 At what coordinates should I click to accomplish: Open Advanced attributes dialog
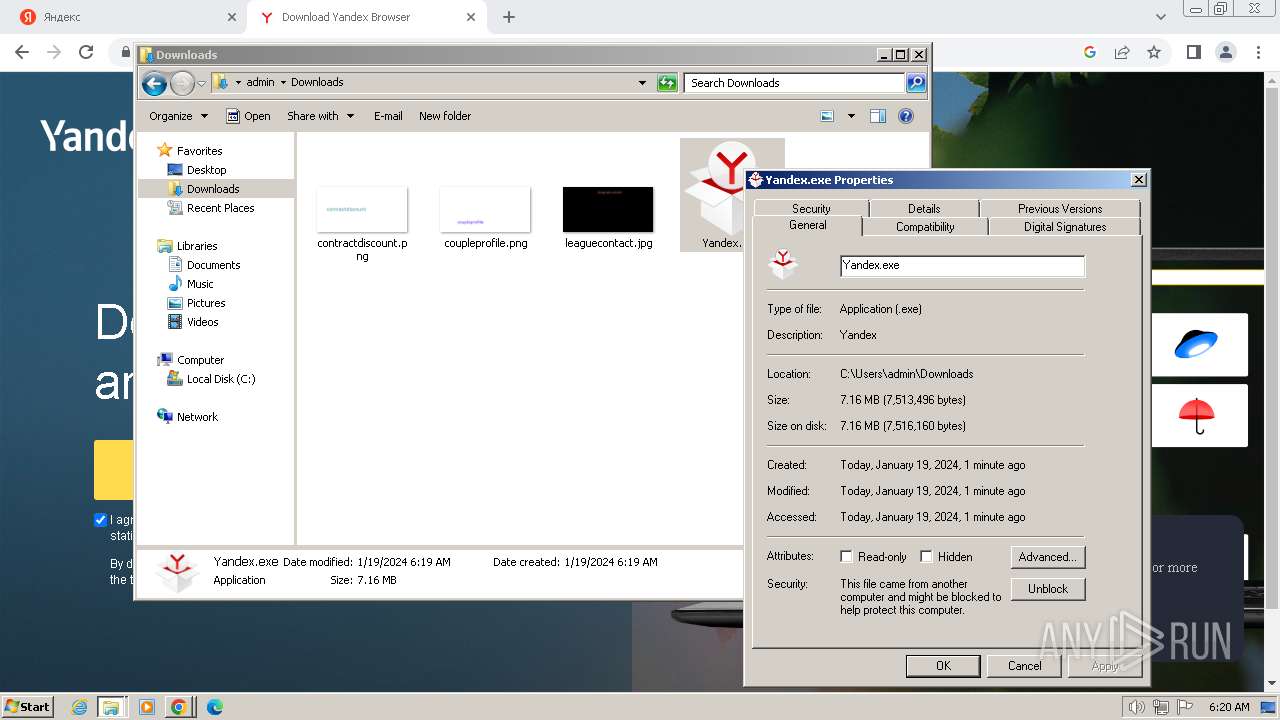tap(1048, 557)
